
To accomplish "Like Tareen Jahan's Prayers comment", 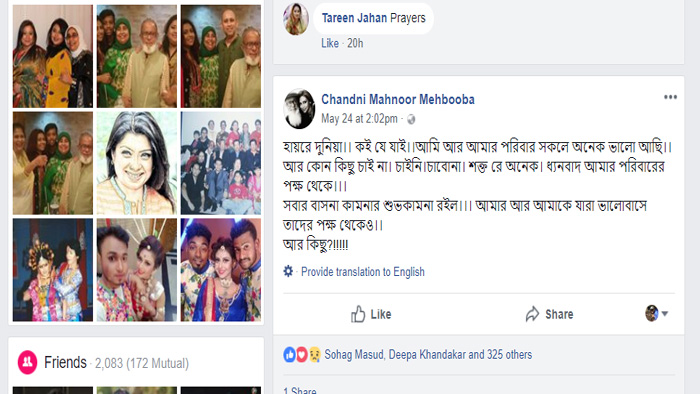I will coord(330,43).
